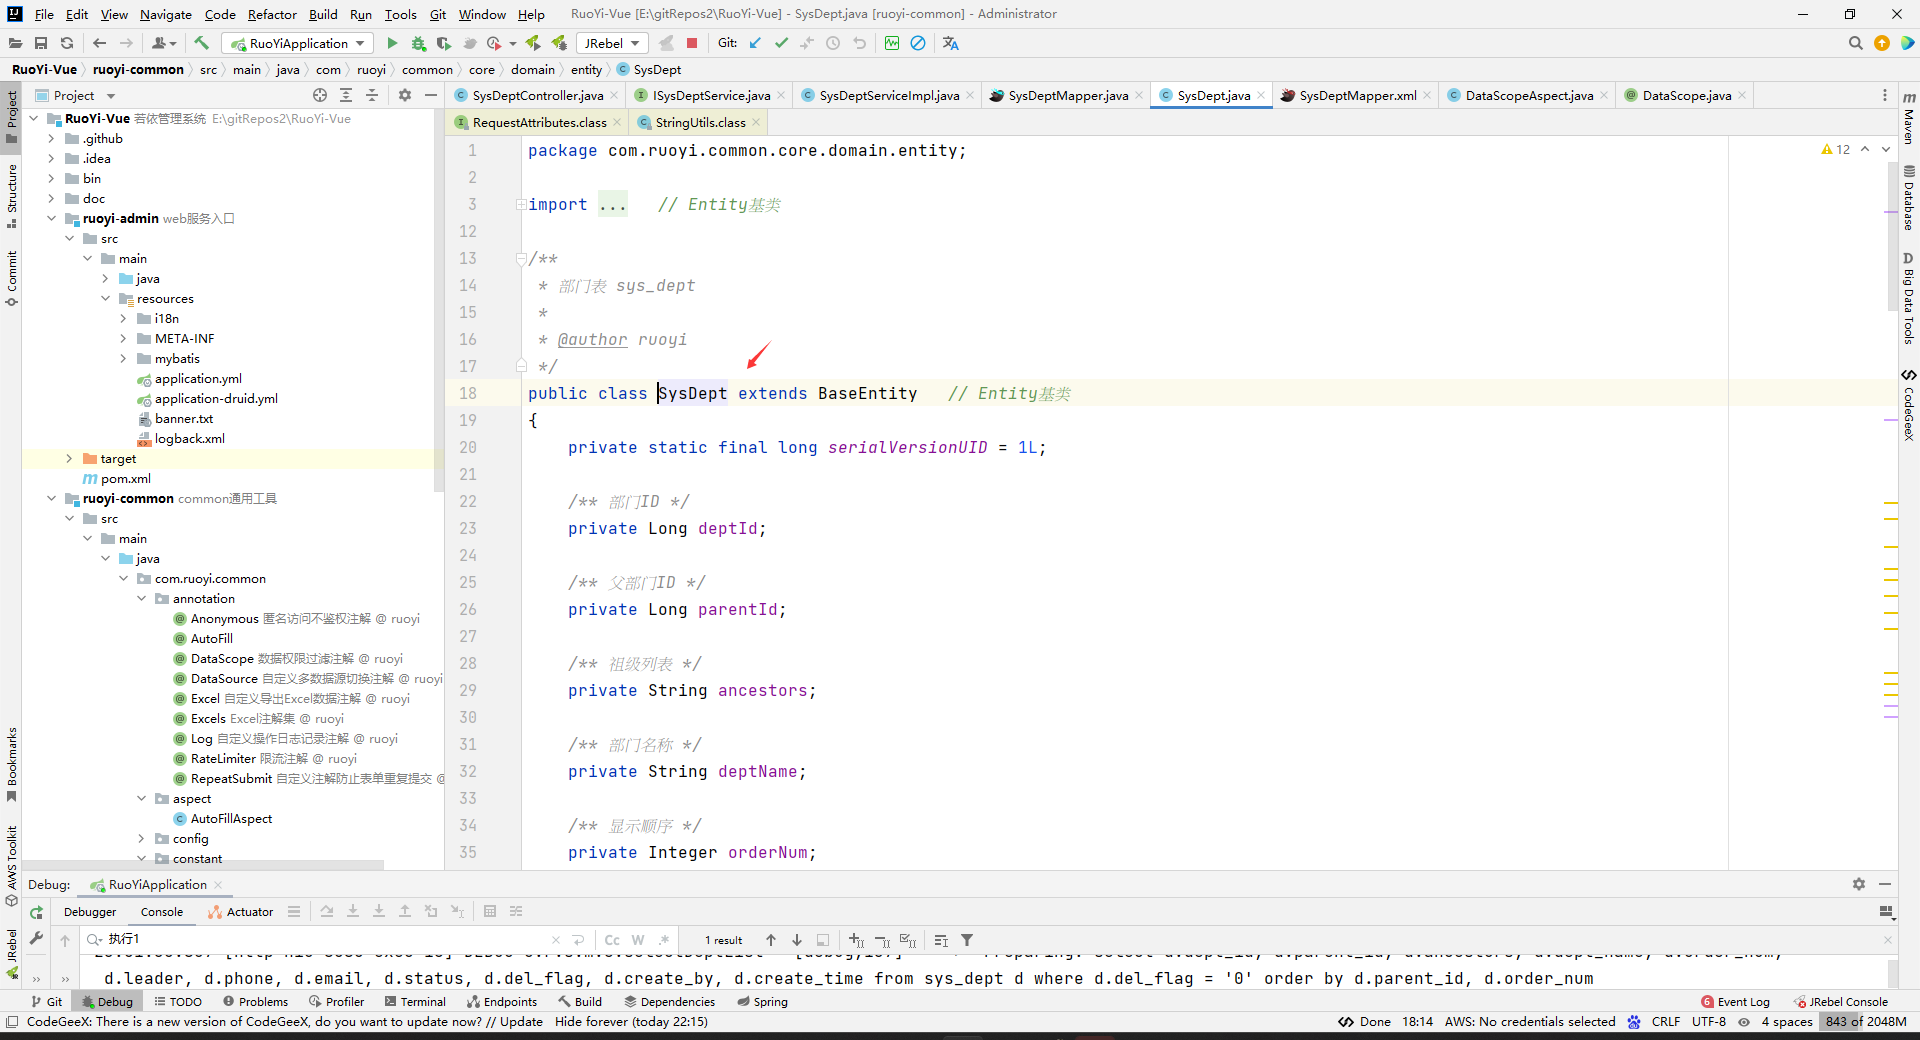The image size is (1920, 1040).
Task: Run with Coverage using the shield icon
Action: (x=444, y=43)
